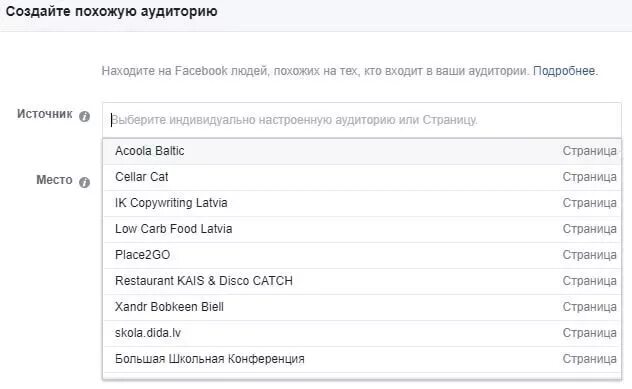Focus the source audience input field
The height and width of the screenshot is (389, 632).
(x=362, y=120)
